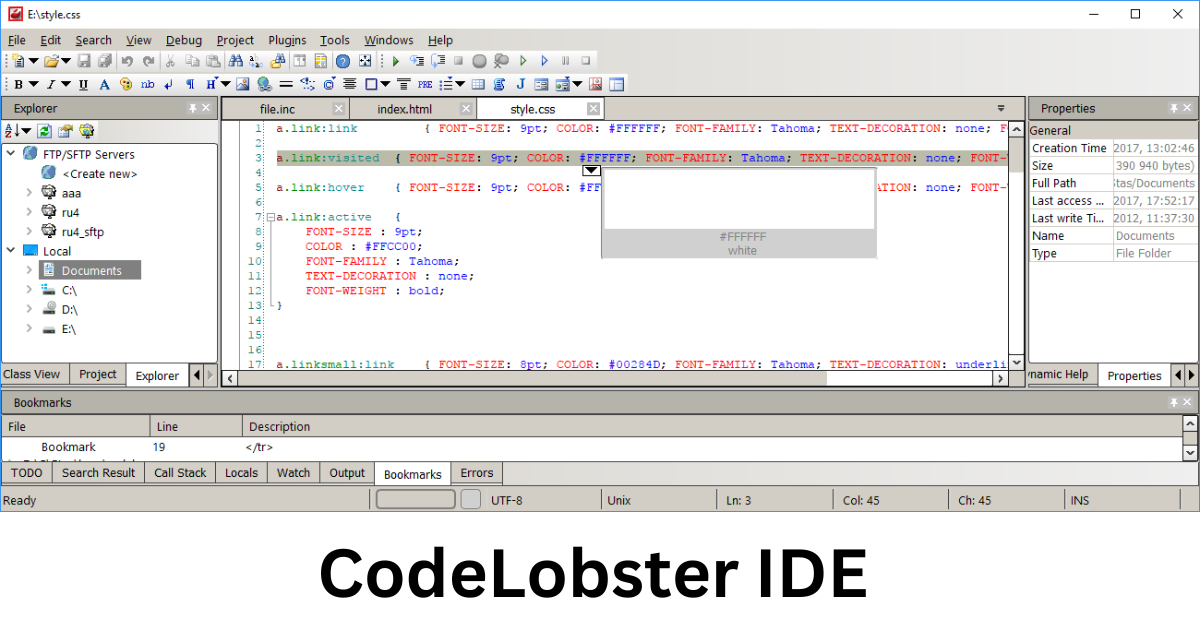Collapse the FTP/SFTP Servers tree node
Viewport: 1200px width, 628px height.
(11, 154)
